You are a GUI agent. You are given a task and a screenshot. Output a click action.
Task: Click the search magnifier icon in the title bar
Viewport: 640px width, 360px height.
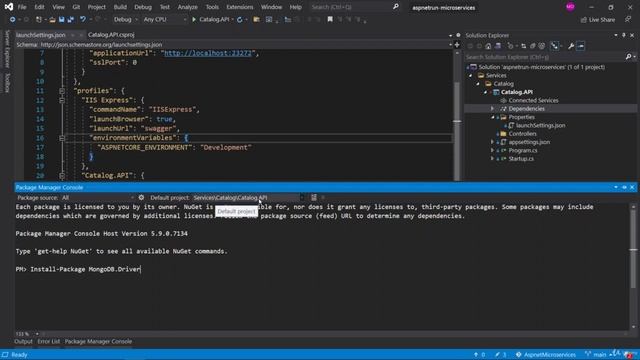[x=396, y=7]
